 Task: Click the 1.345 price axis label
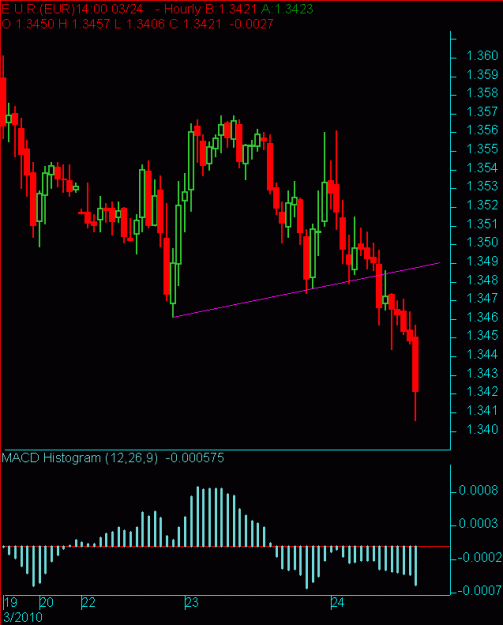[482, 336]
